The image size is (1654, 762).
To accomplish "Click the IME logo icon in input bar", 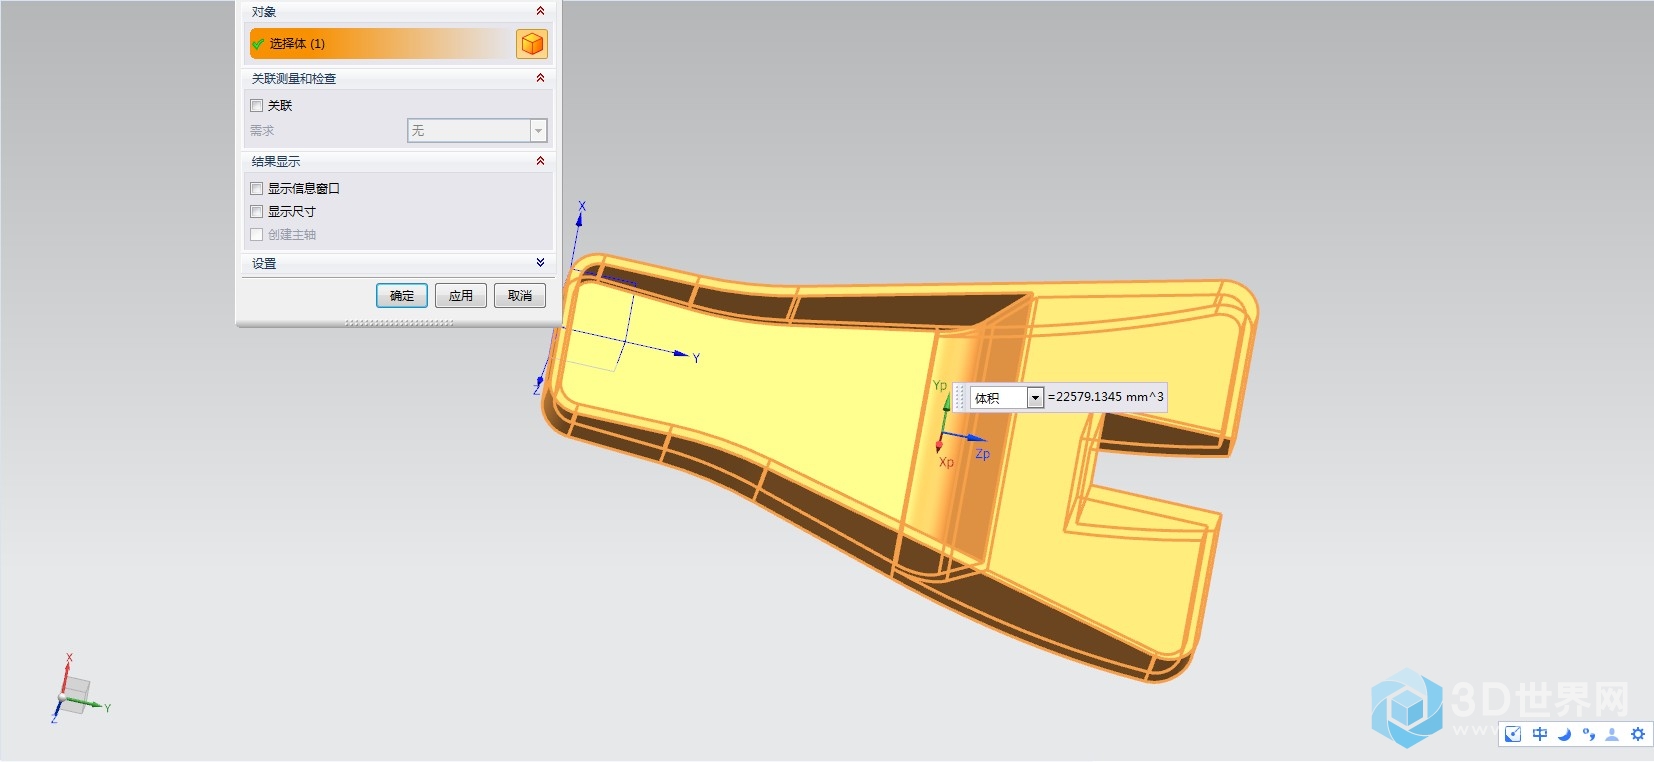I will click(1514, 734).
